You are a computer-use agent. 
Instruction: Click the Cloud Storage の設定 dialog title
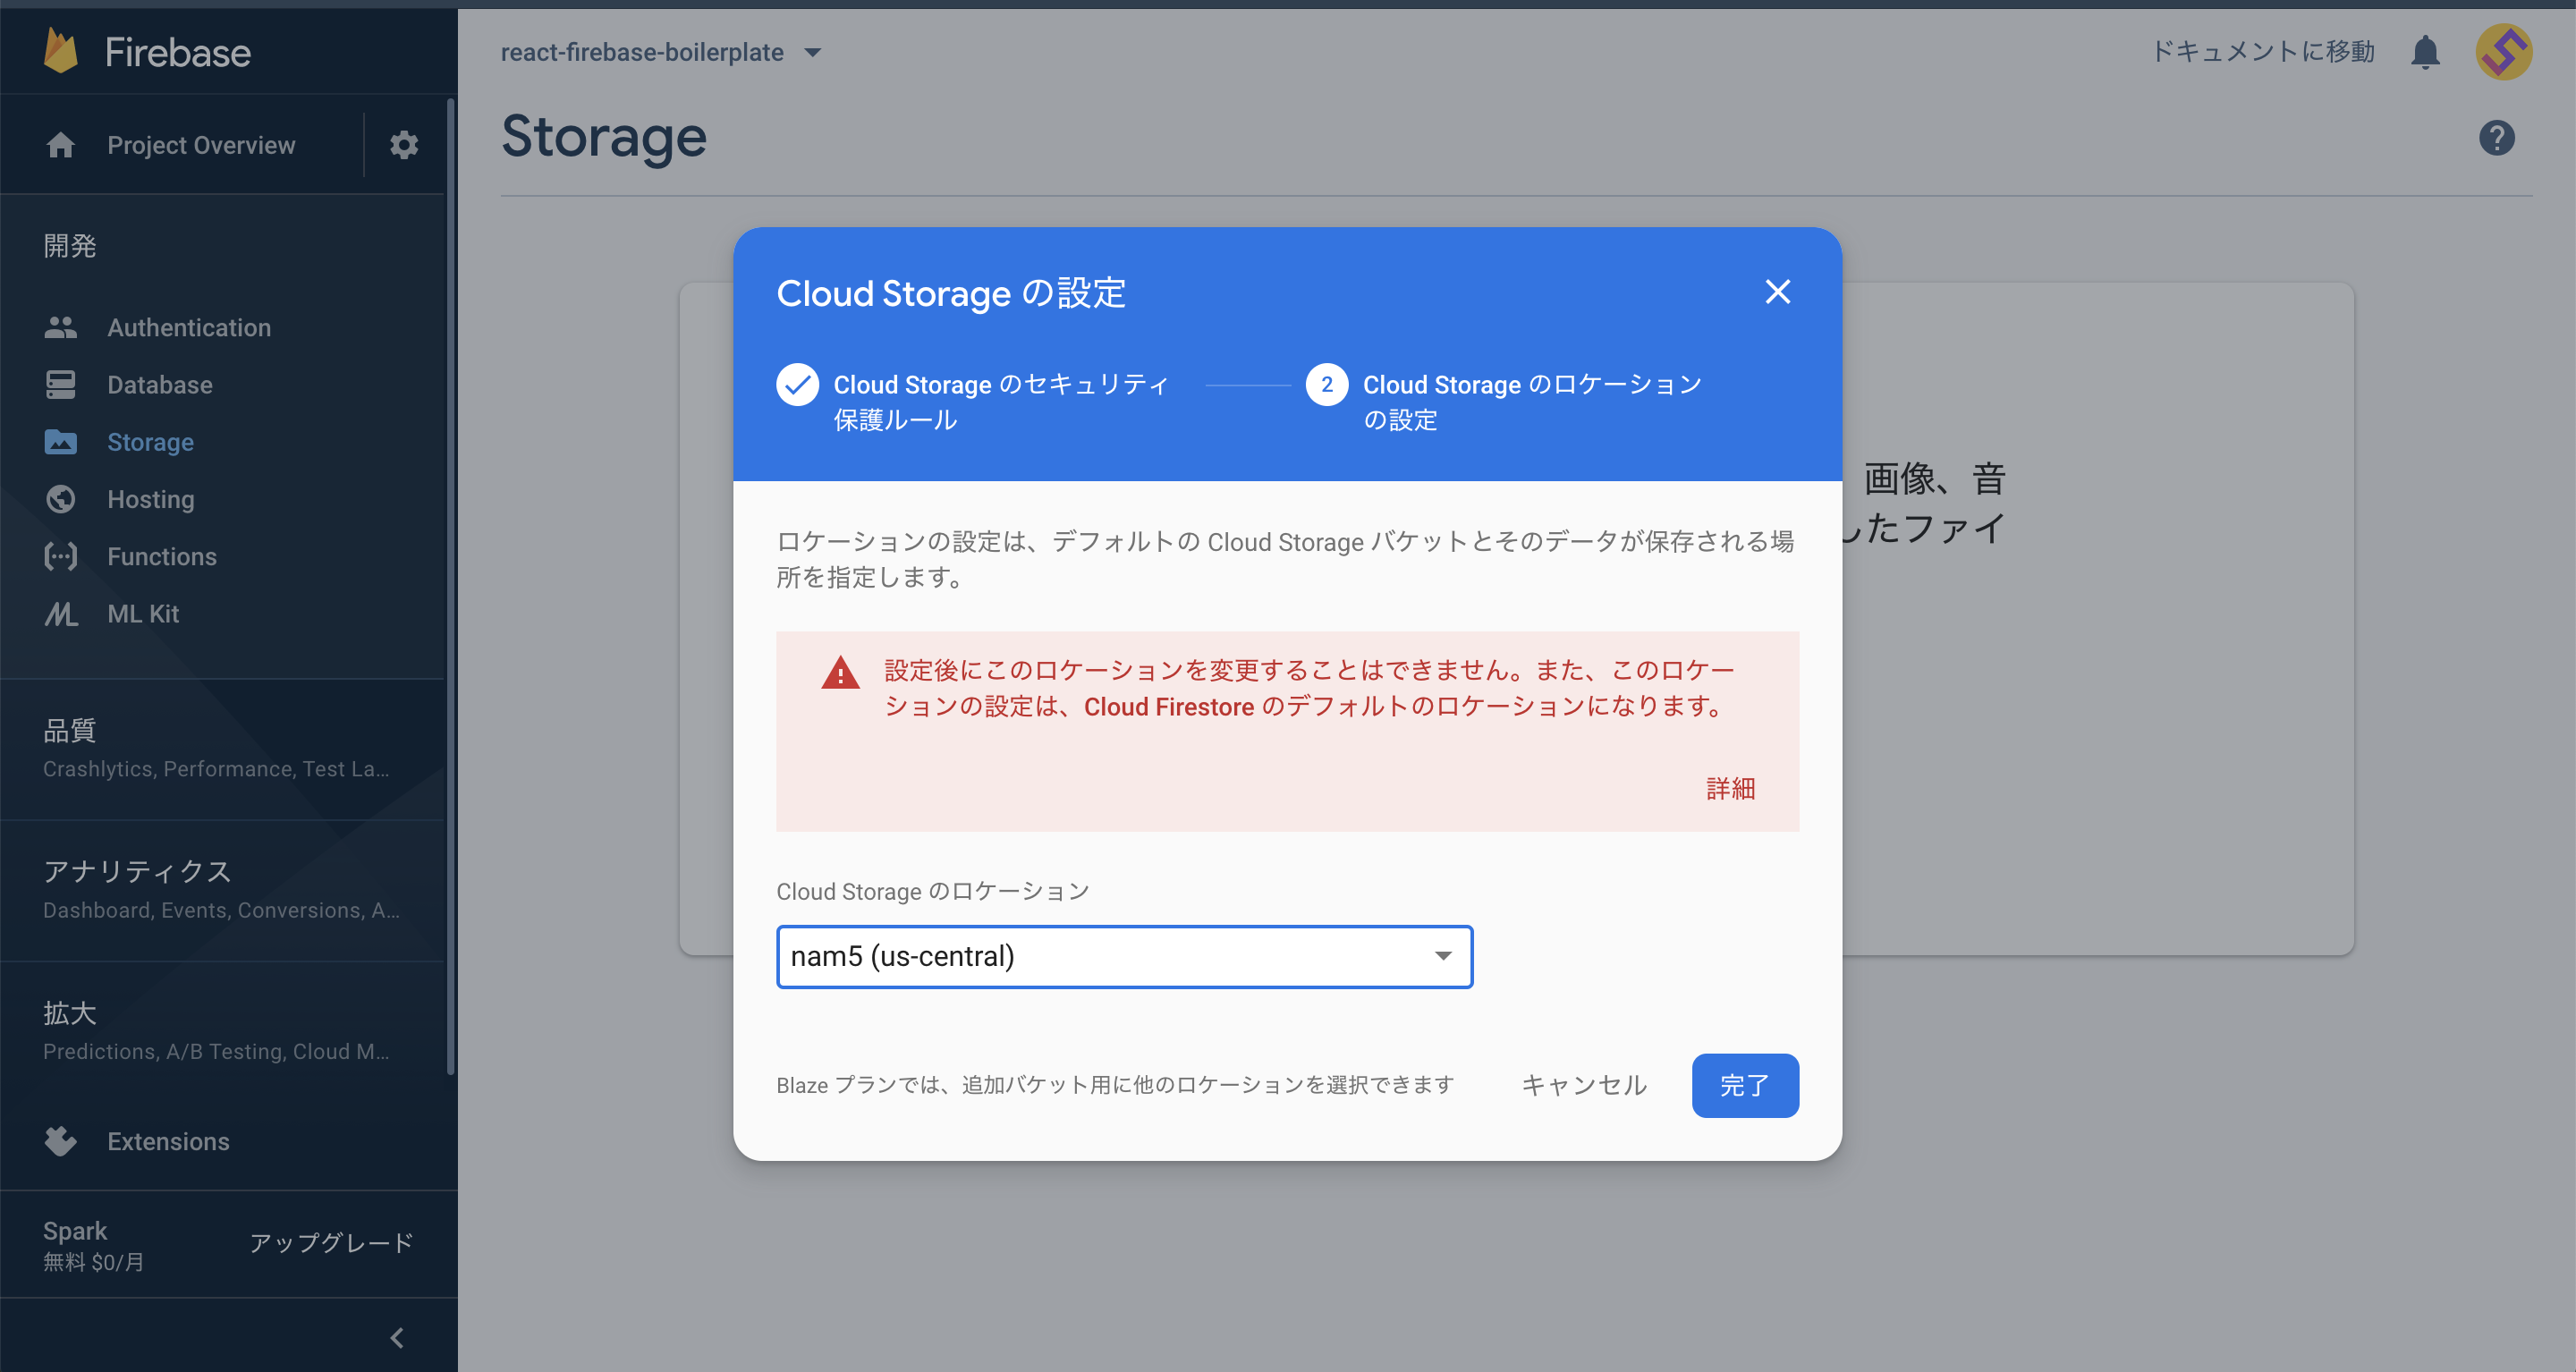pyautogui.click(x=951, y=293)
